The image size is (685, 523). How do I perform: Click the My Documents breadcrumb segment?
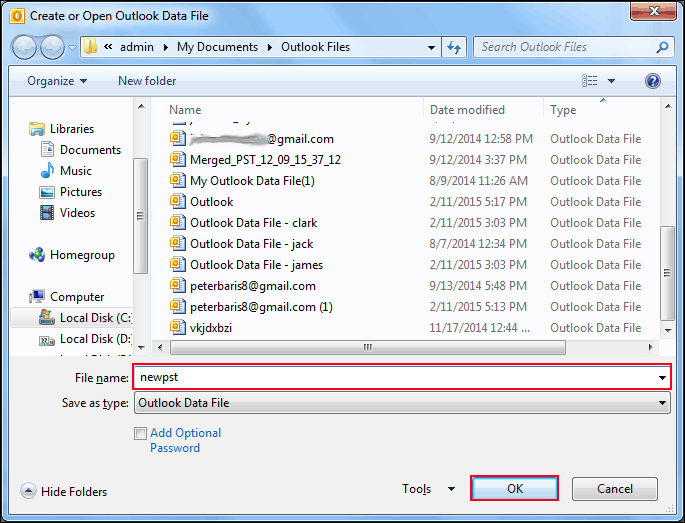(x=217, y=47)
